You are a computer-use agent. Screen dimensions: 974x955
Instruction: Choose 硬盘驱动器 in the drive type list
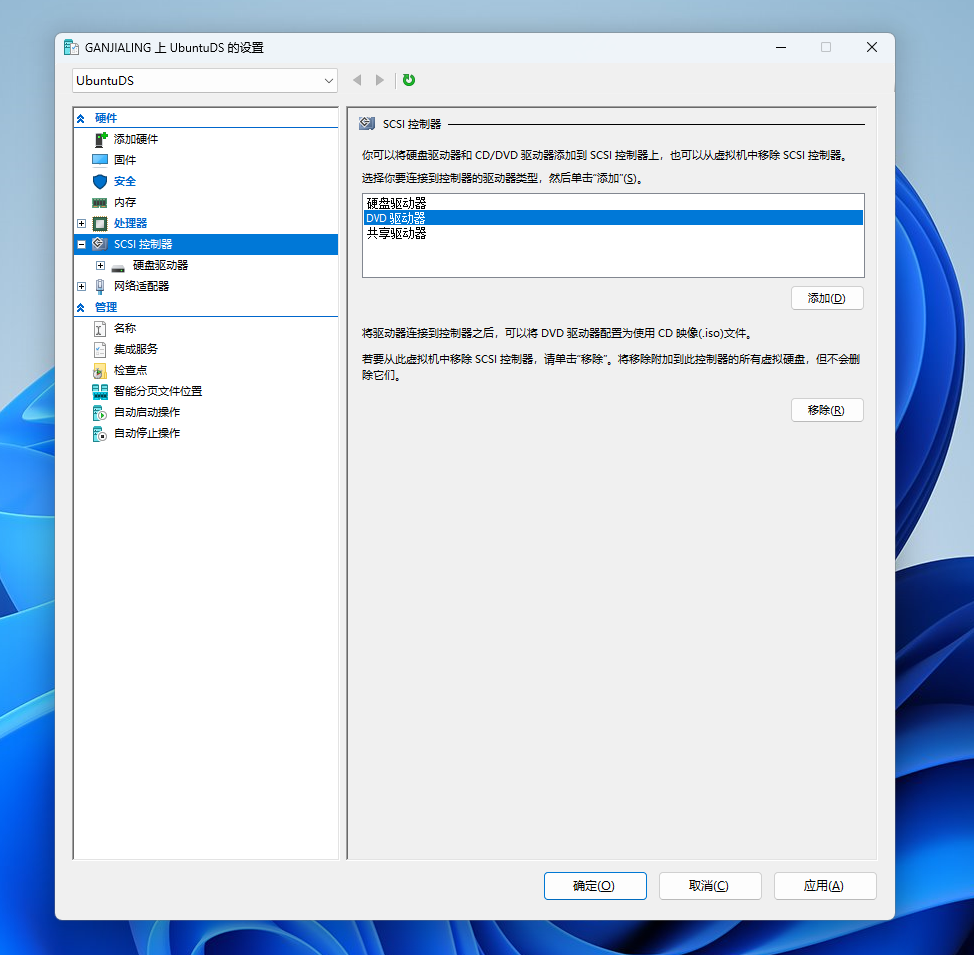point(613,203)
